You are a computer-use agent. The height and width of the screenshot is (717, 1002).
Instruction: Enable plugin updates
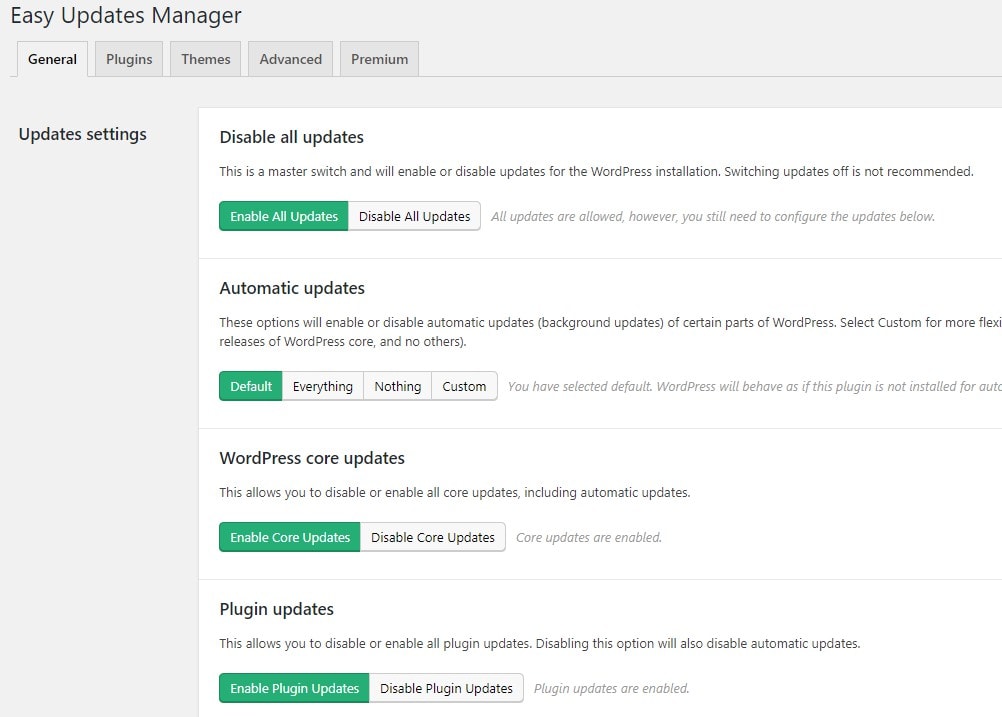(x=293, y=688)
